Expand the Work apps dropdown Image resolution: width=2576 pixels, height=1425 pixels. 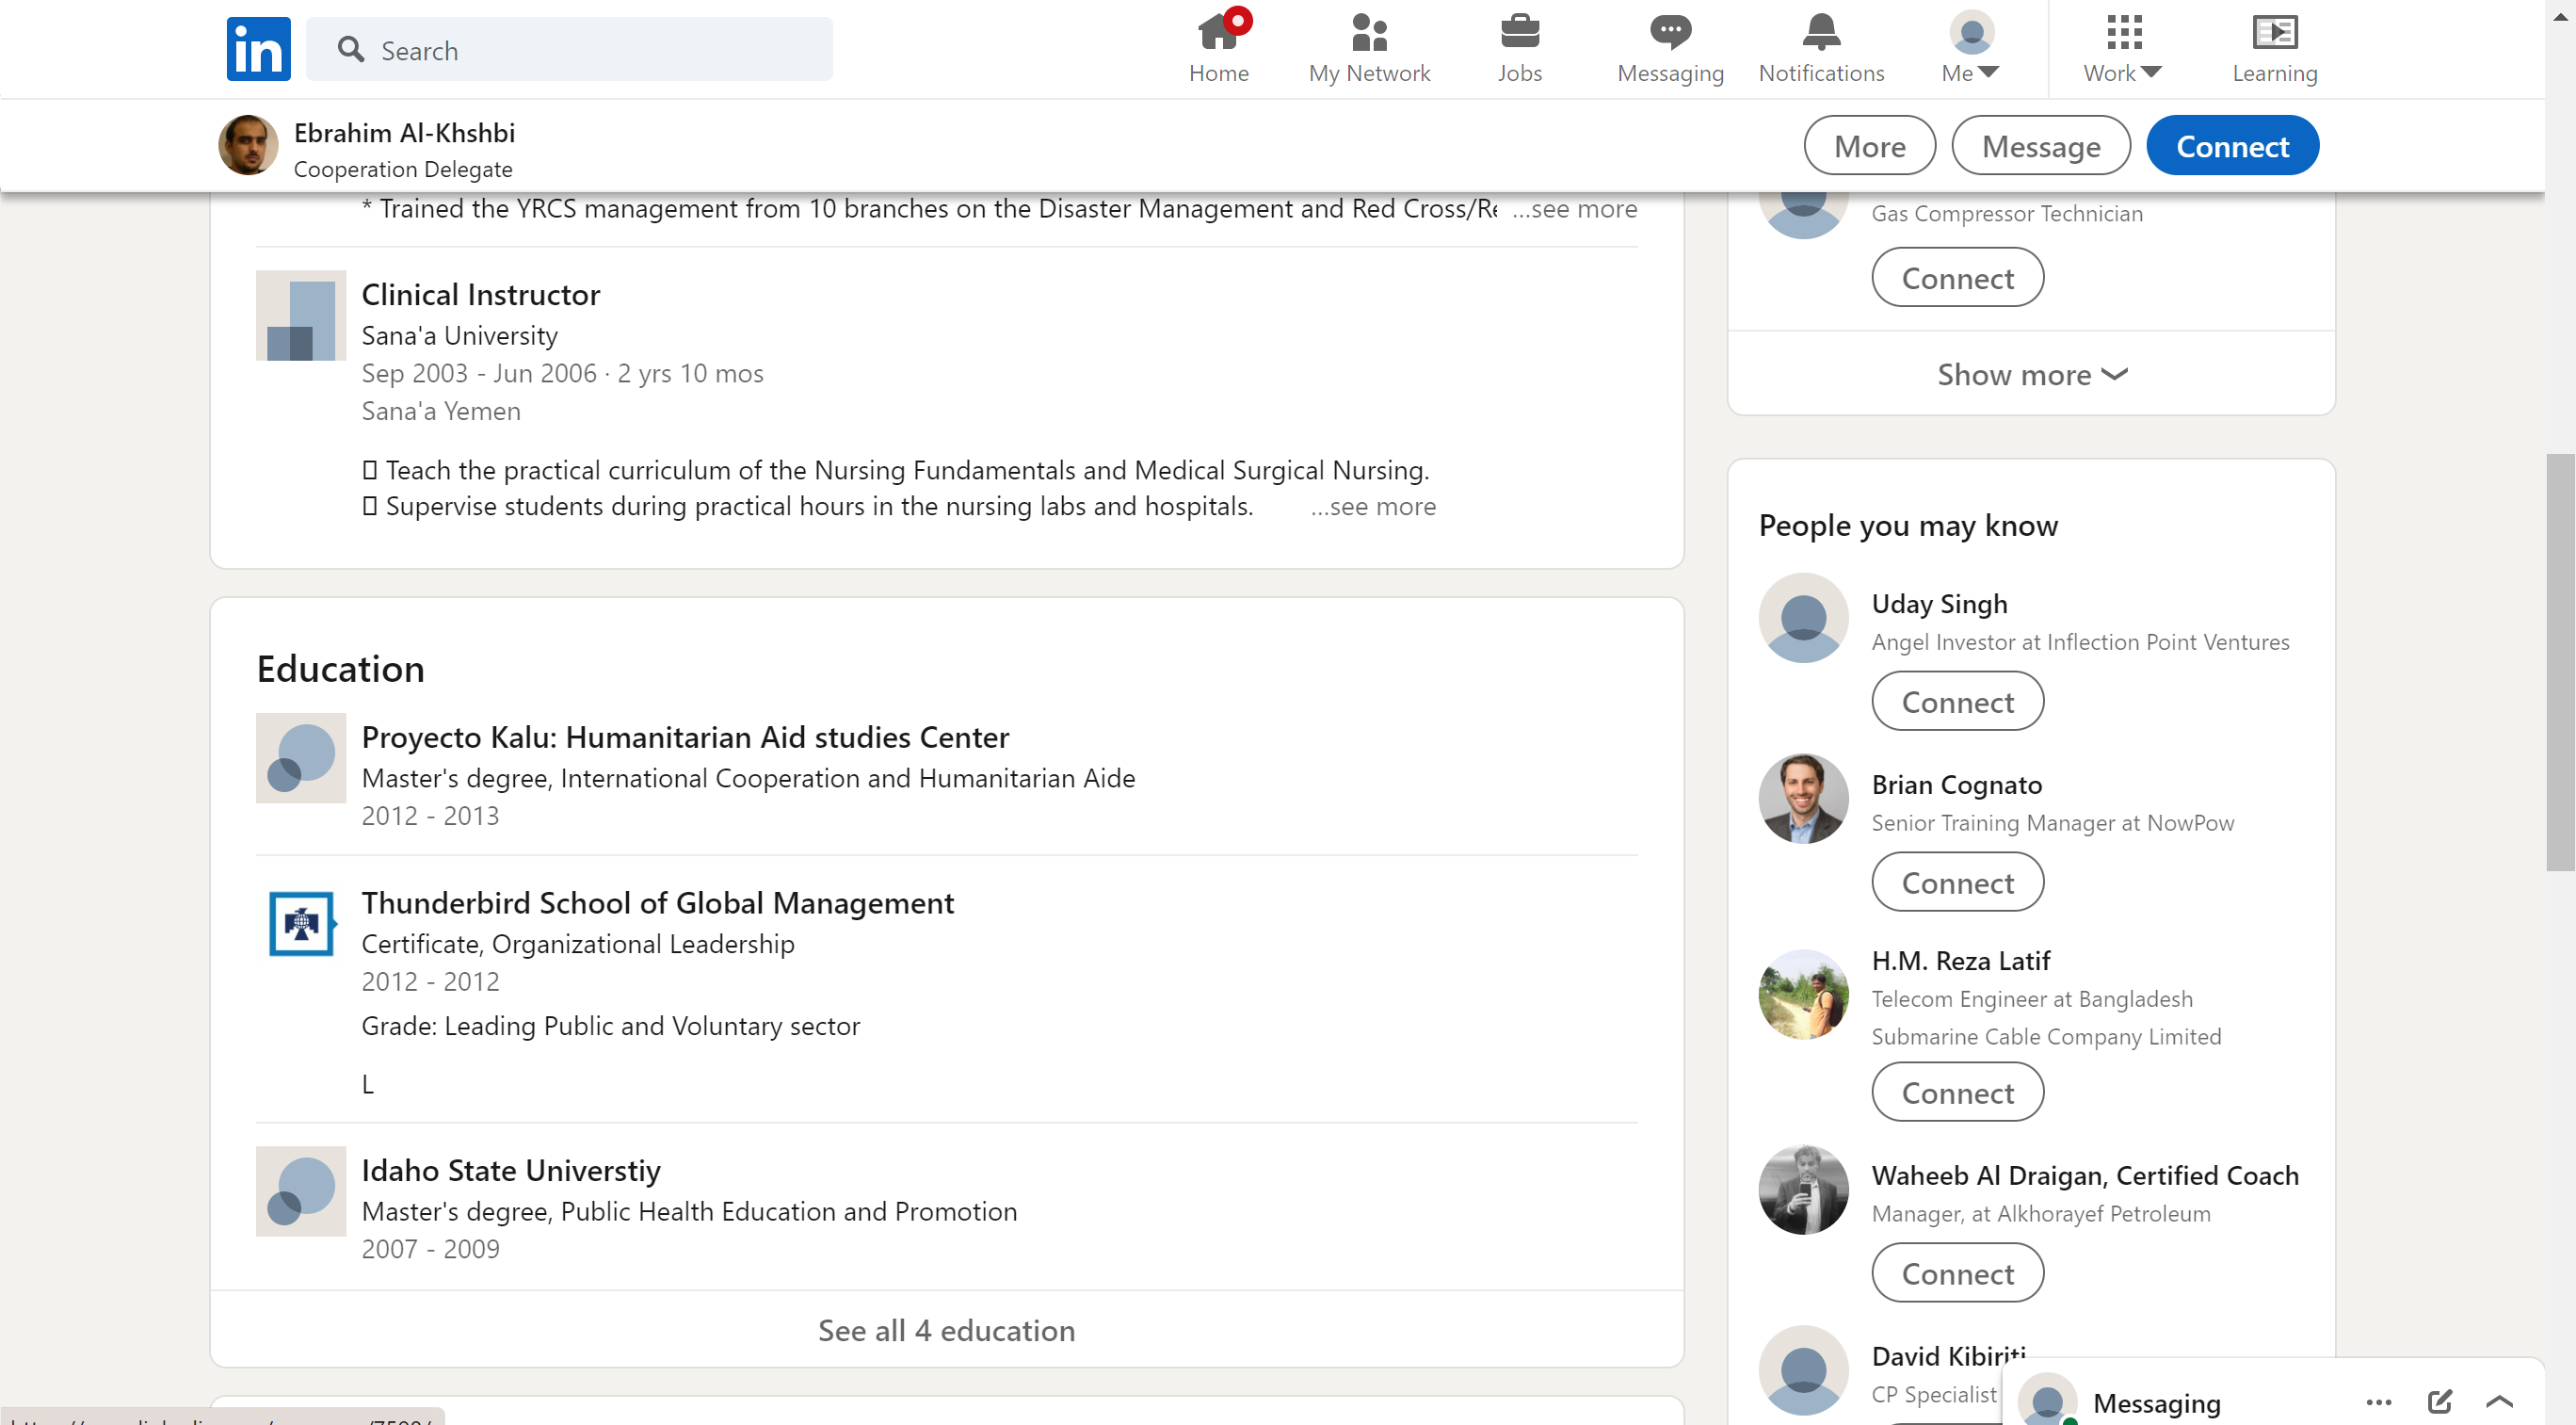(2122, 48)
